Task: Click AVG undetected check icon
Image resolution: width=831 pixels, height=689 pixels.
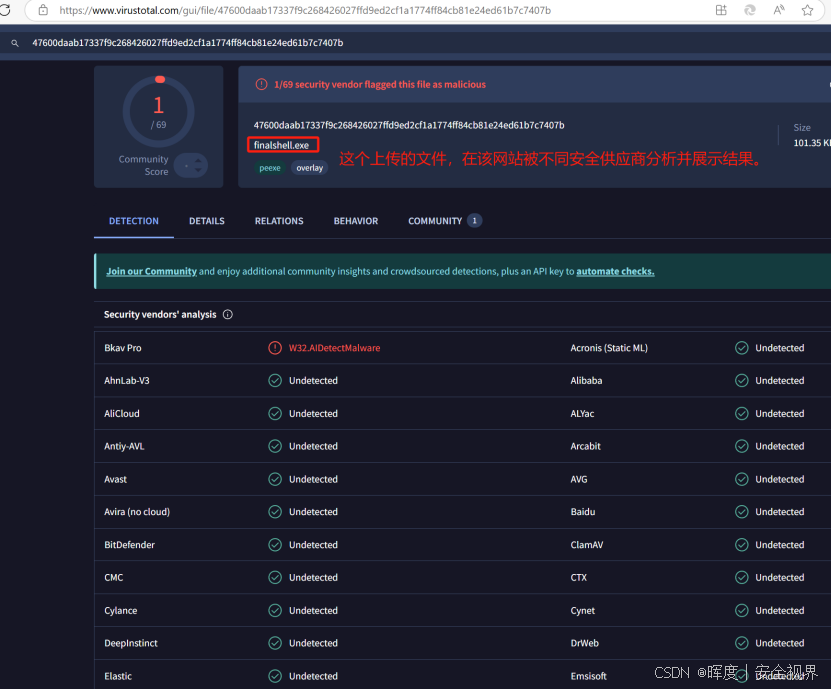Action: (742, 479)
